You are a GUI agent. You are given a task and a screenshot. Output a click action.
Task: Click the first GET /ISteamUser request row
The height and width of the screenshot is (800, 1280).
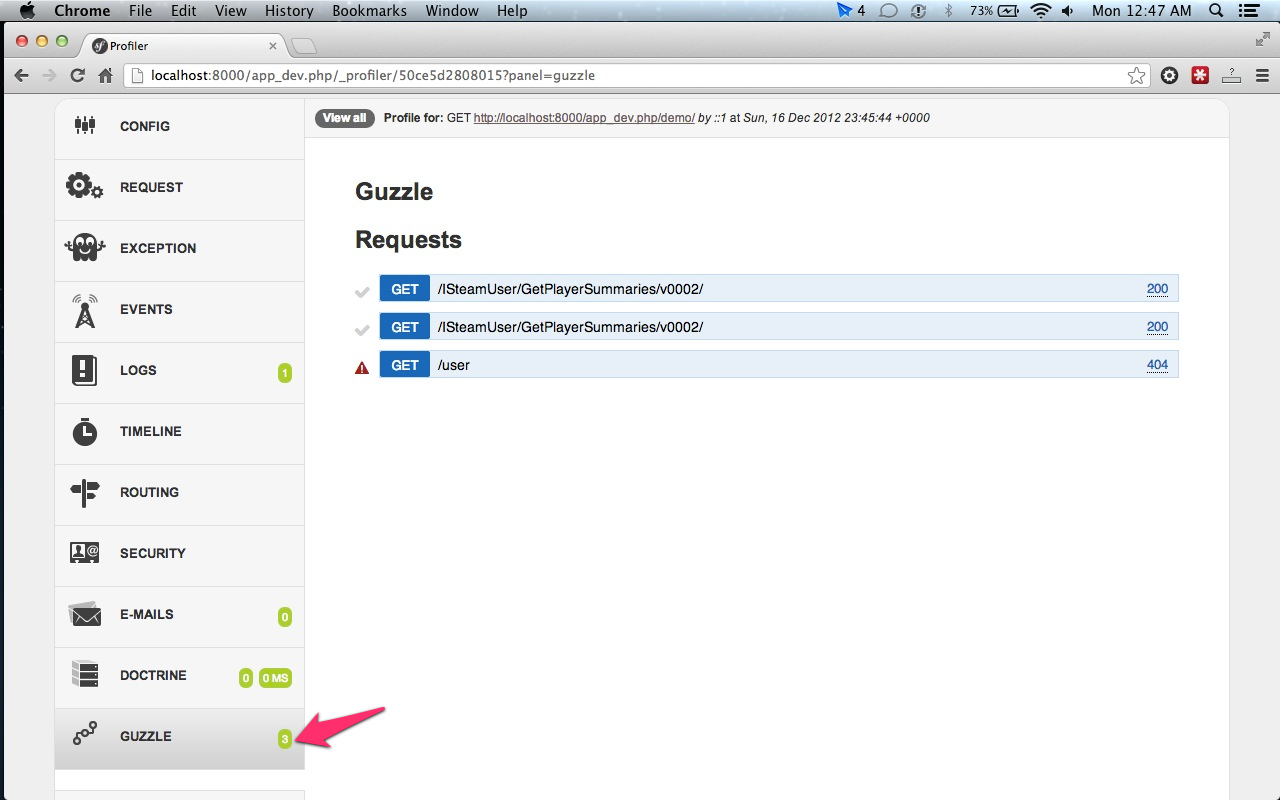[779, 289]
